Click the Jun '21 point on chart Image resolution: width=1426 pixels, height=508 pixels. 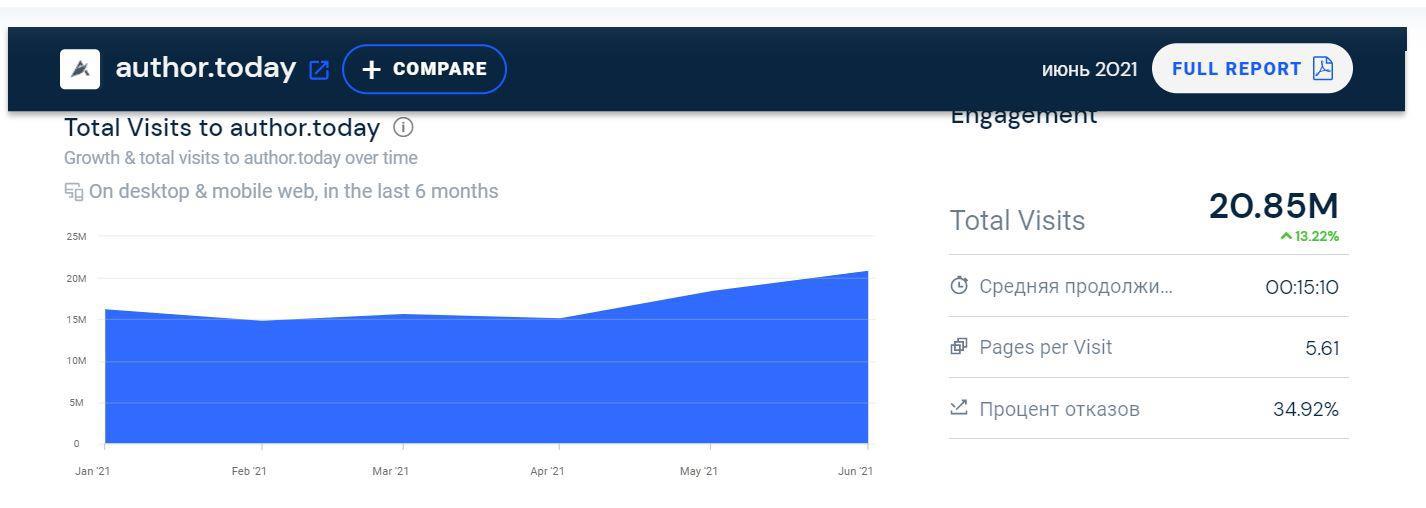867,272
